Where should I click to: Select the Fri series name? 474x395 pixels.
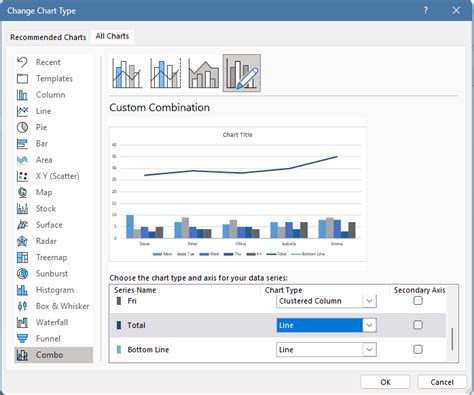[x=132, y=301]
